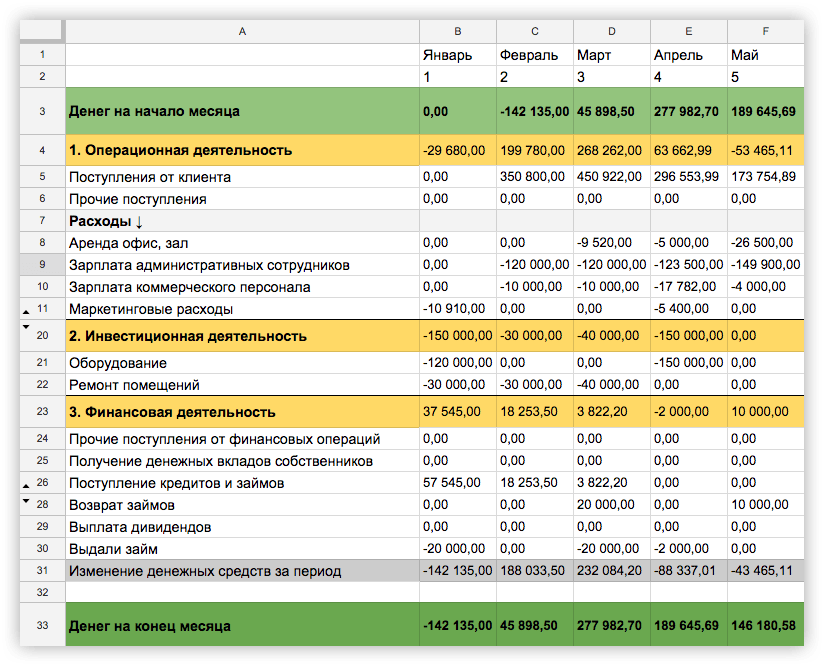Click value '296 553,99' client receipts
This screenshot has width=824, height=666.
click(x=689, y=177)
